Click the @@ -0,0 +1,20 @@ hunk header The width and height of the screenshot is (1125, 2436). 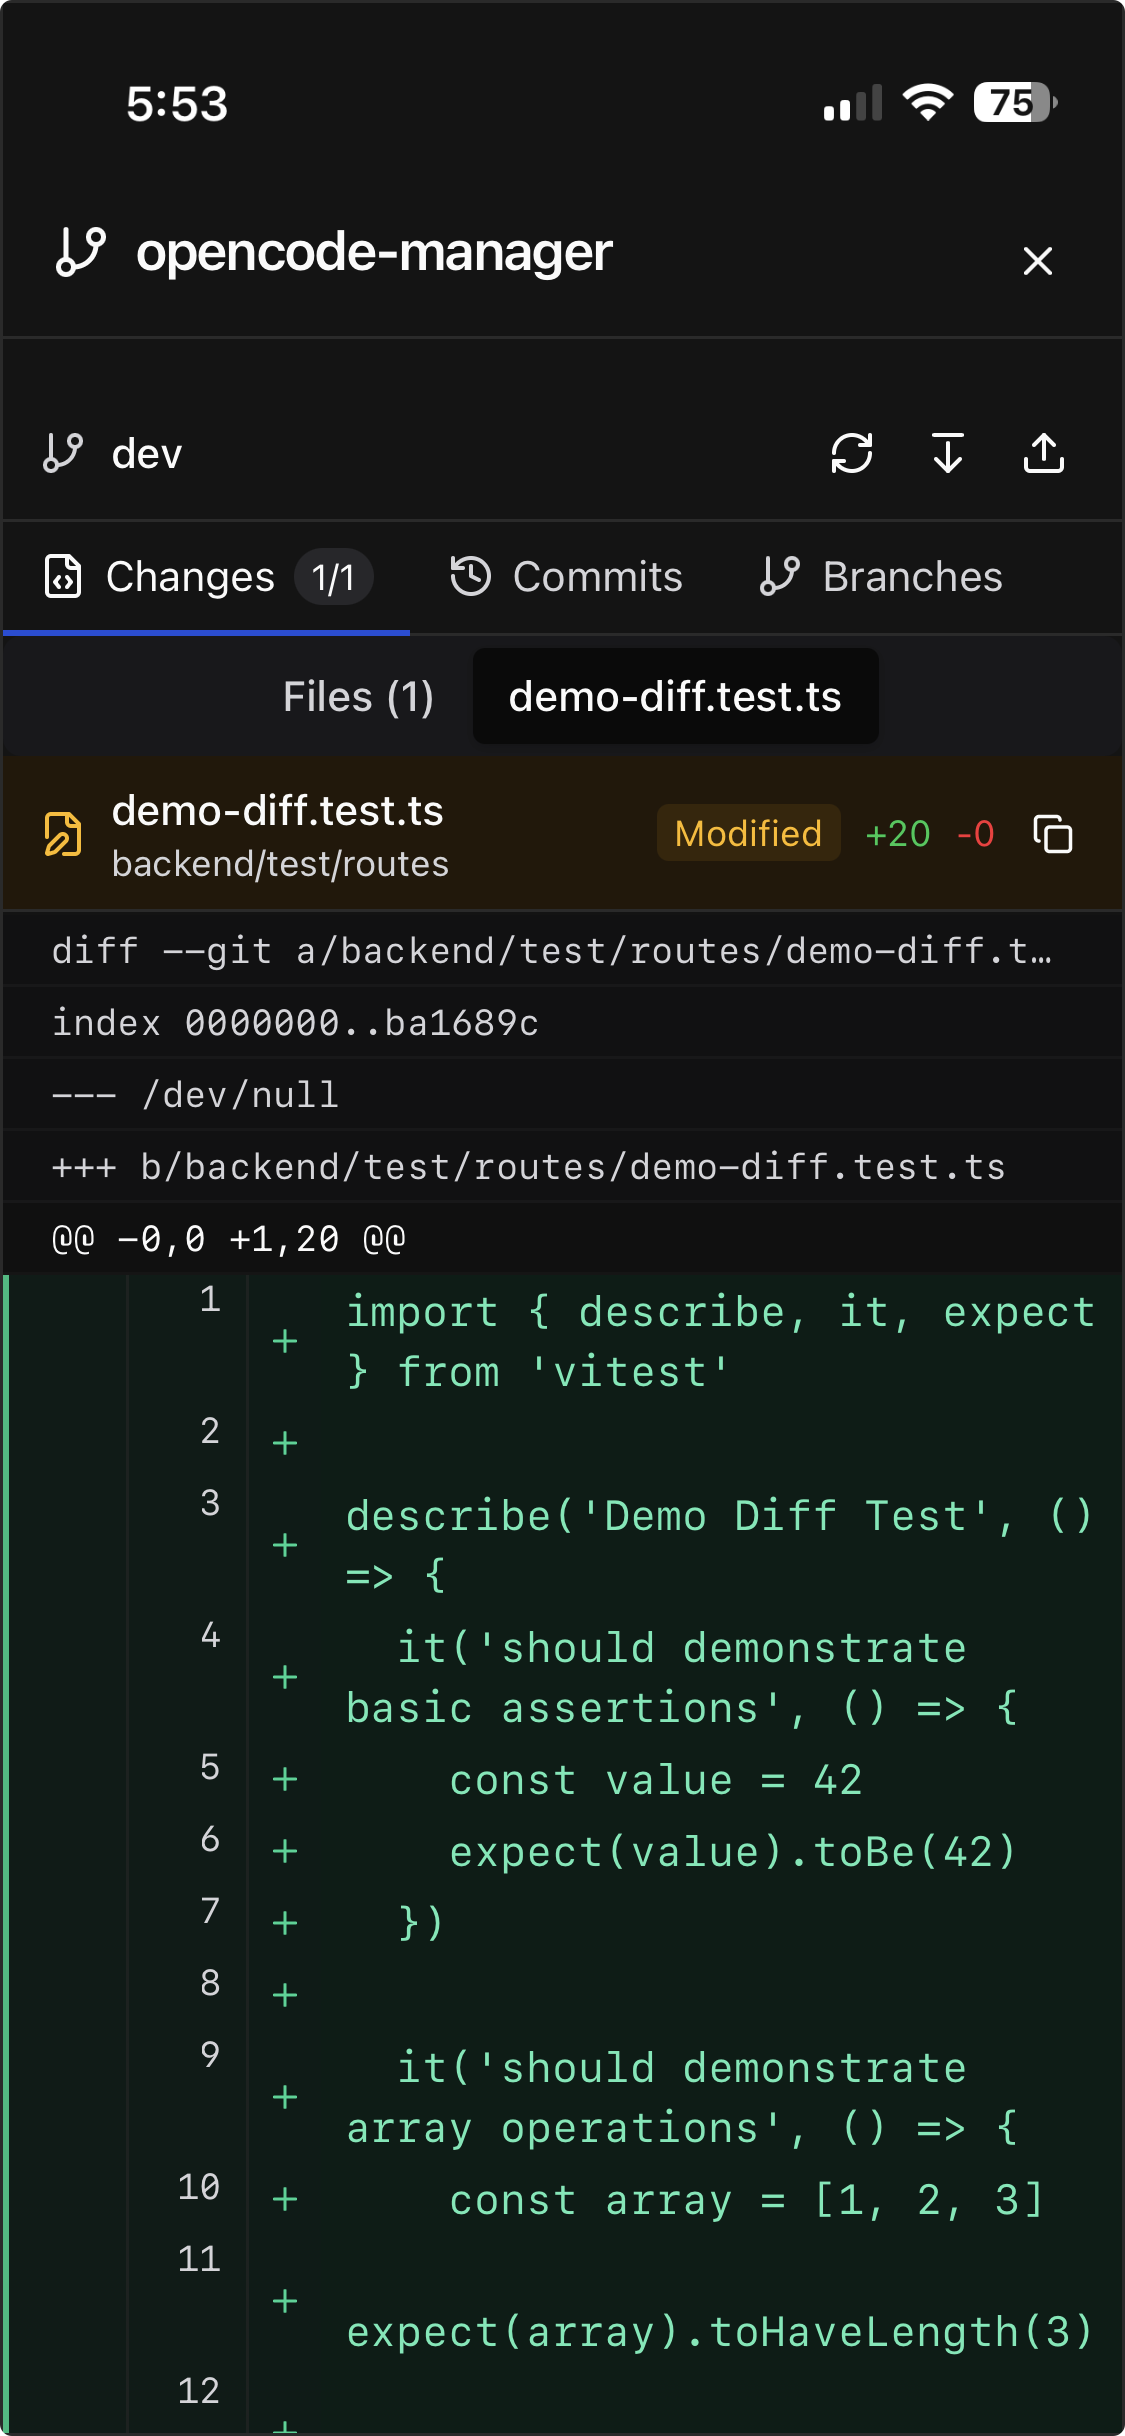pos(228,1239)
